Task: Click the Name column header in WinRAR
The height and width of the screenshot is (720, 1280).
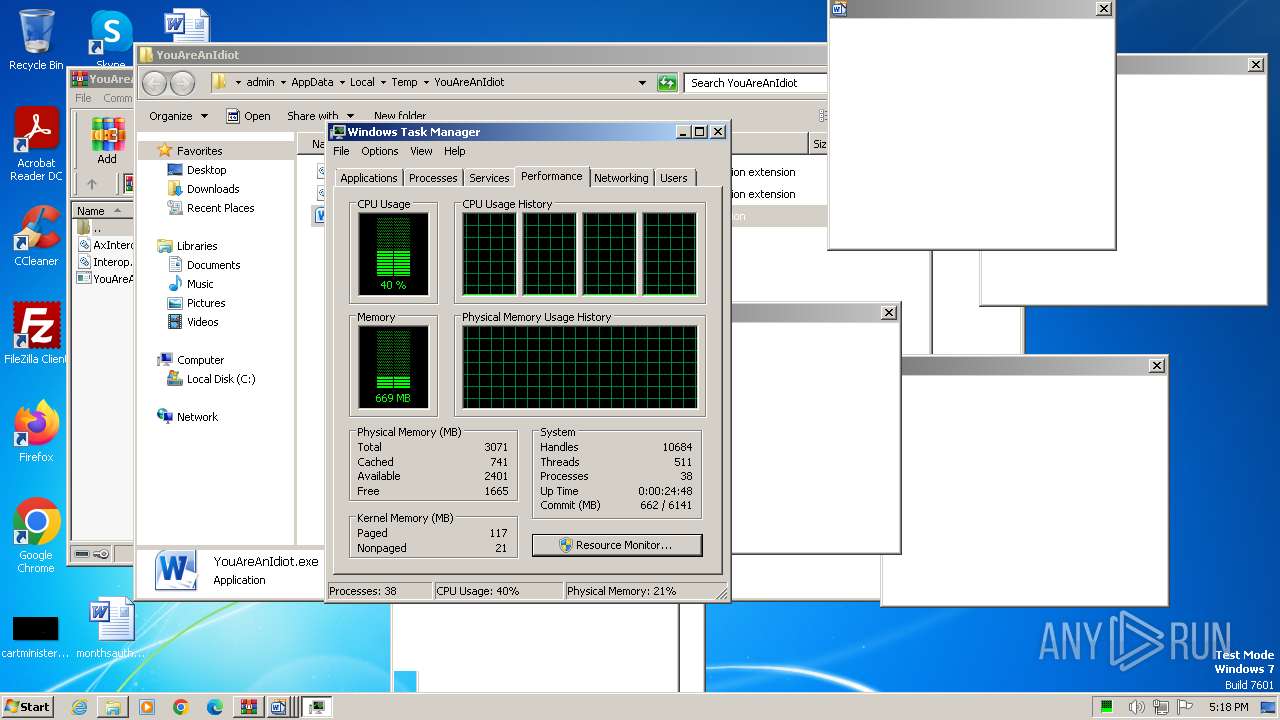Action: click(102, 211)
